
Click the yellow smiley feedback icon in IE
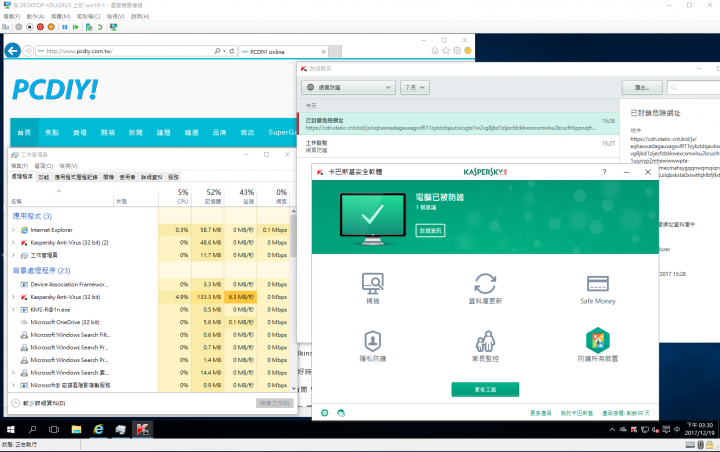(x=468, y=51)
